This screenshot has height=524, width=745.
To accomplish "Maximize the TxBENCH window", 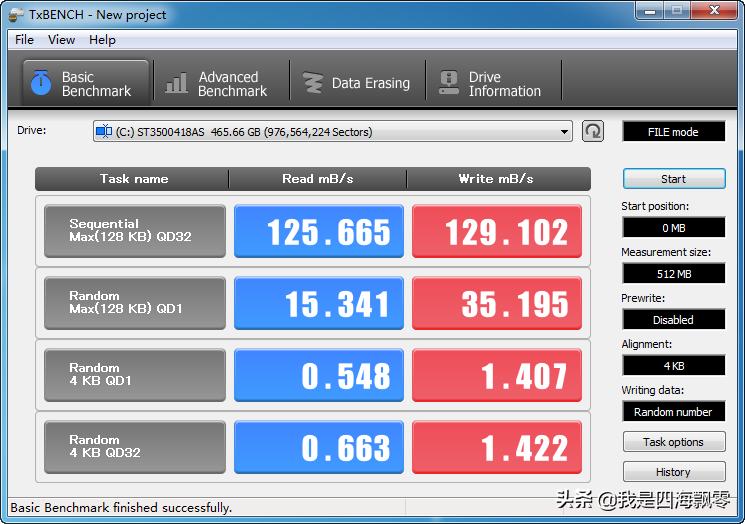I will 677,11.
